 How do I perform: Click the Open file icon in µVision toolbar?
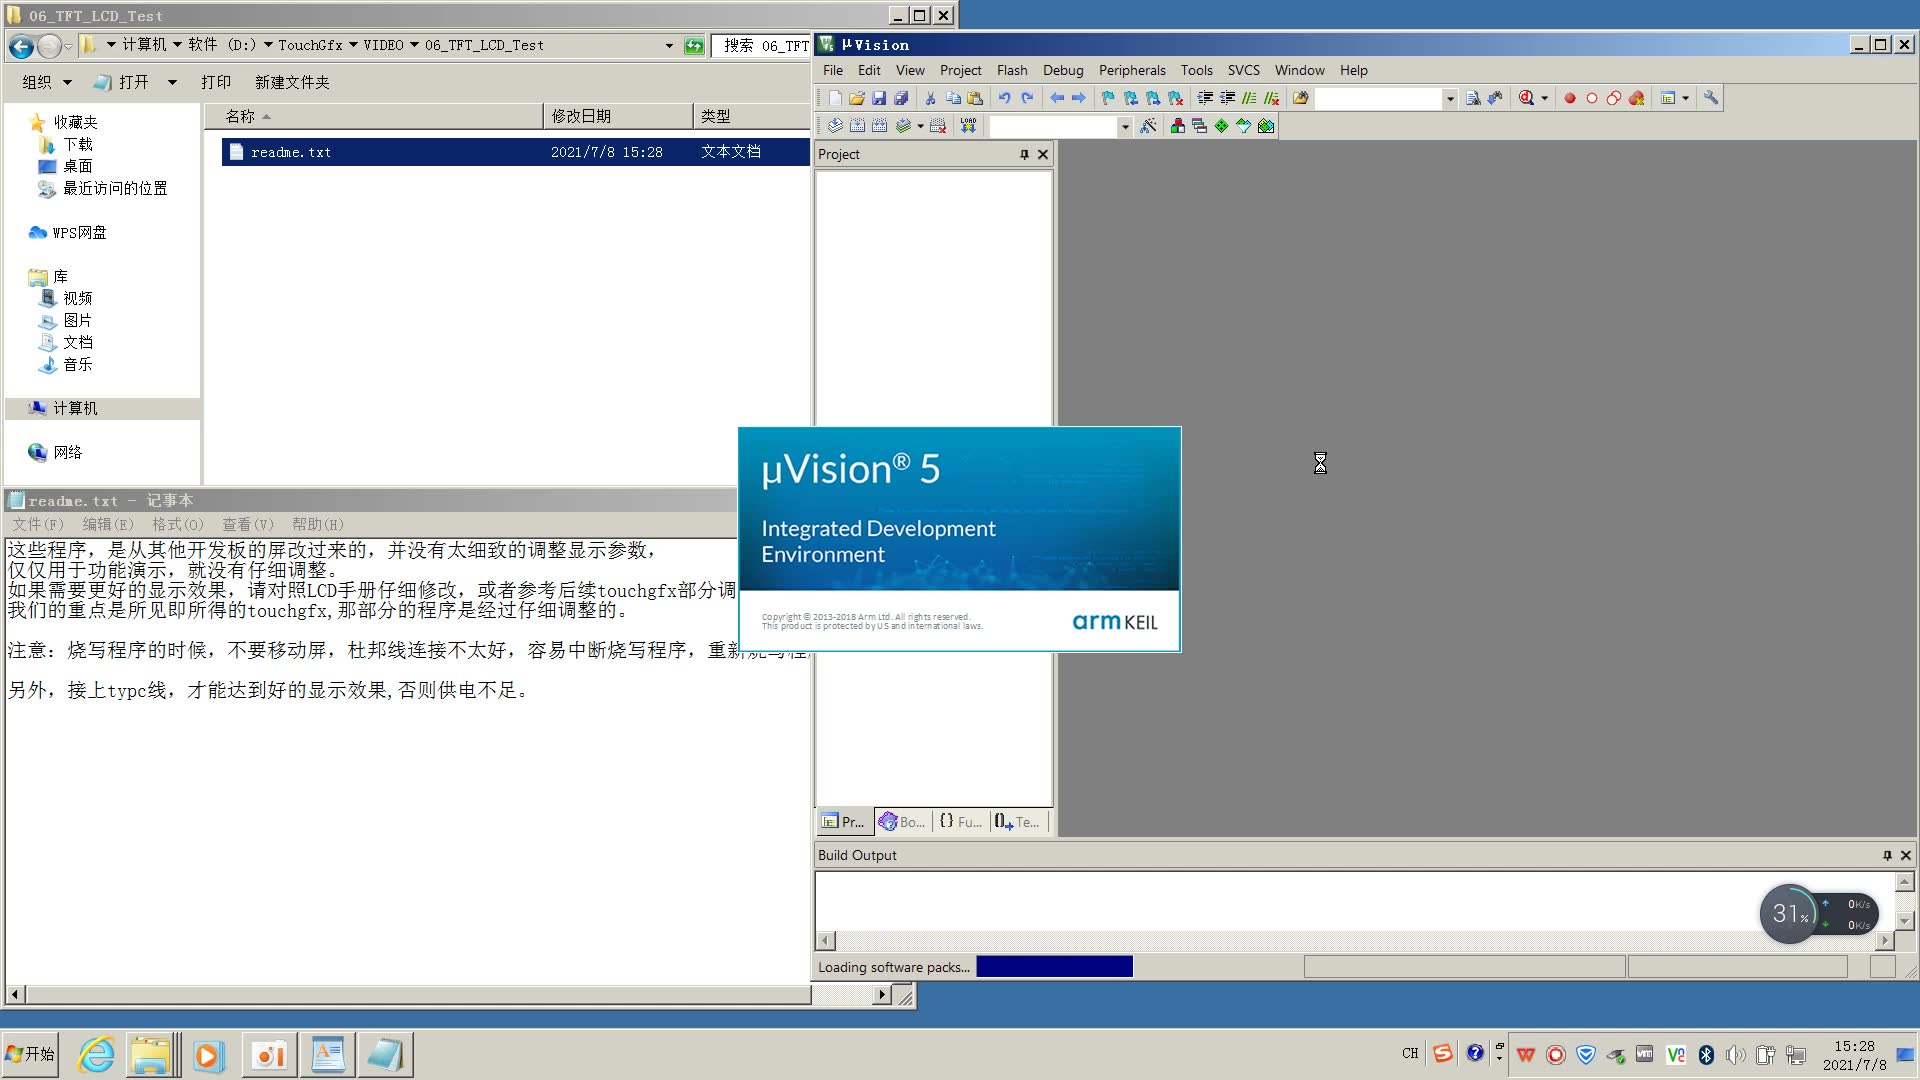[857, 98]
